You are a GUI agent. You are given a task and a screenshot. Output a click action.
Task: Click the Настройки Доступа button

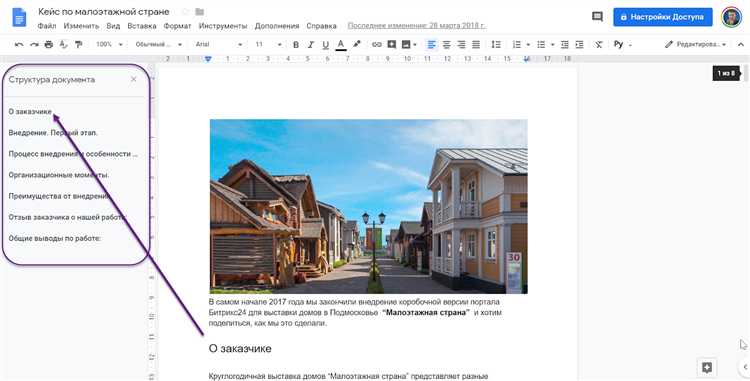click(662, 17)
